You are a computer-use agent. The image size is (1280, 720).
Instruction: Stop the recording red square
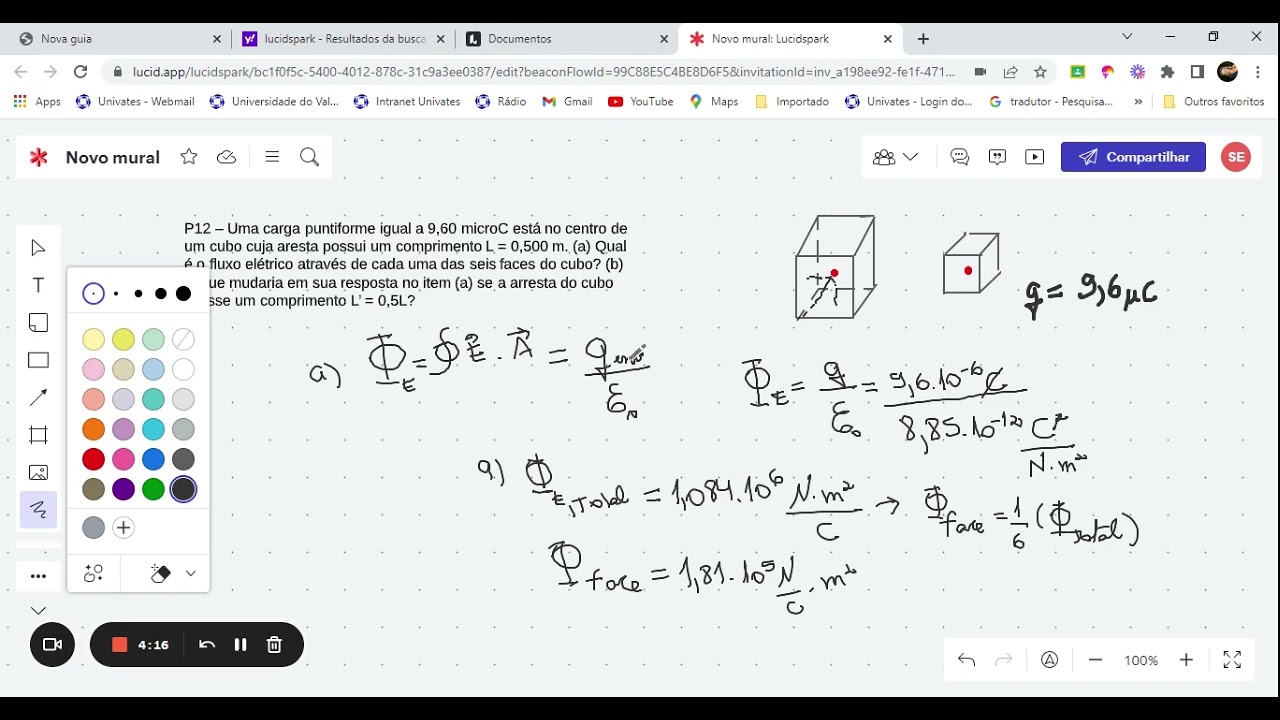tap(120, 645)
